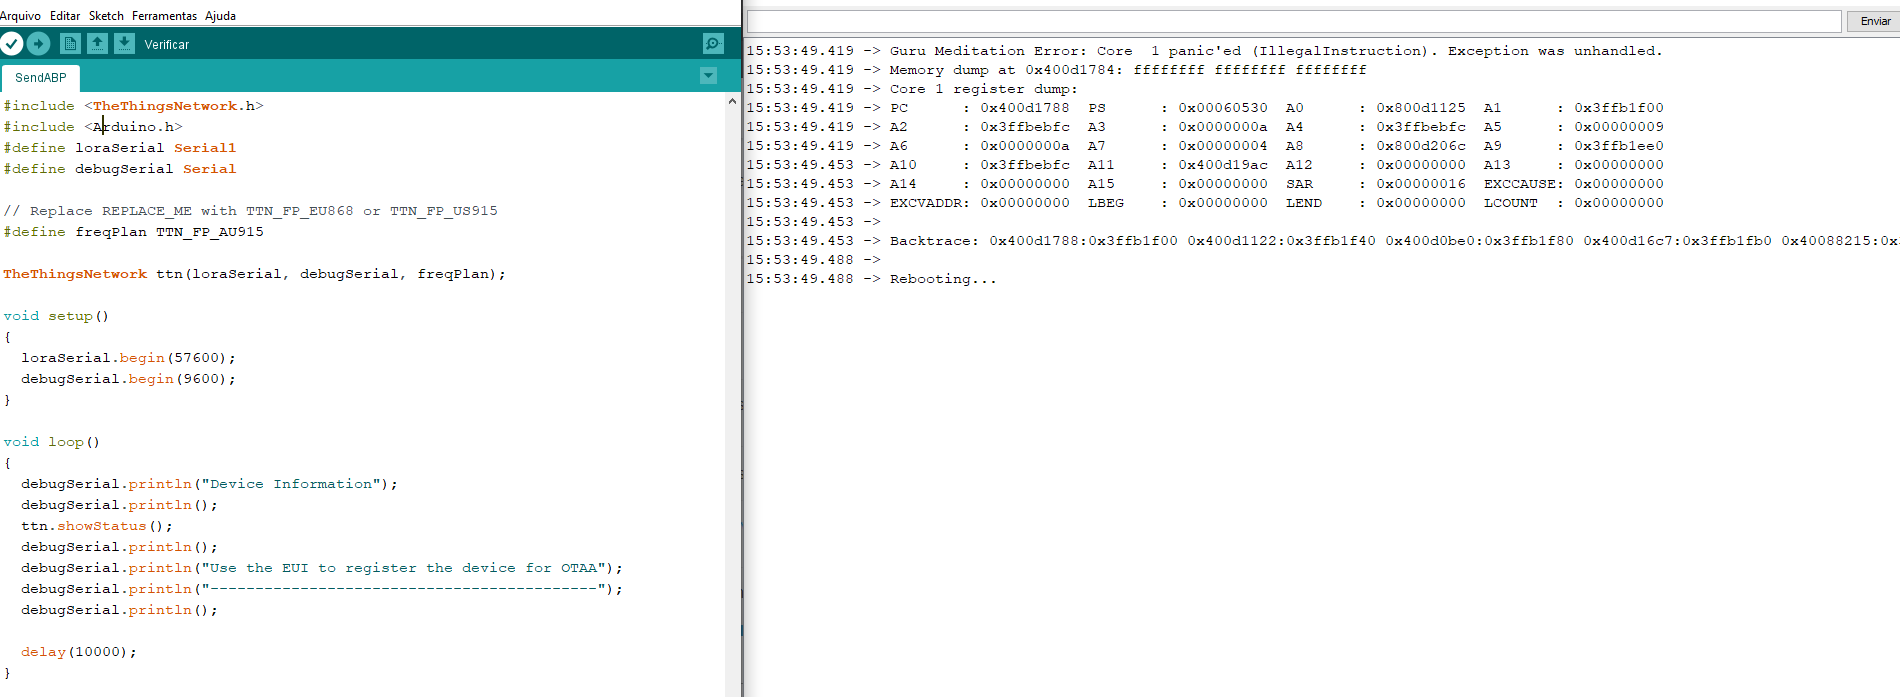Image resolution: width=1900 pixels, height=697 pixels.
Task: Open the Serial Monitor magnifier icon
Action: (713, 44)
